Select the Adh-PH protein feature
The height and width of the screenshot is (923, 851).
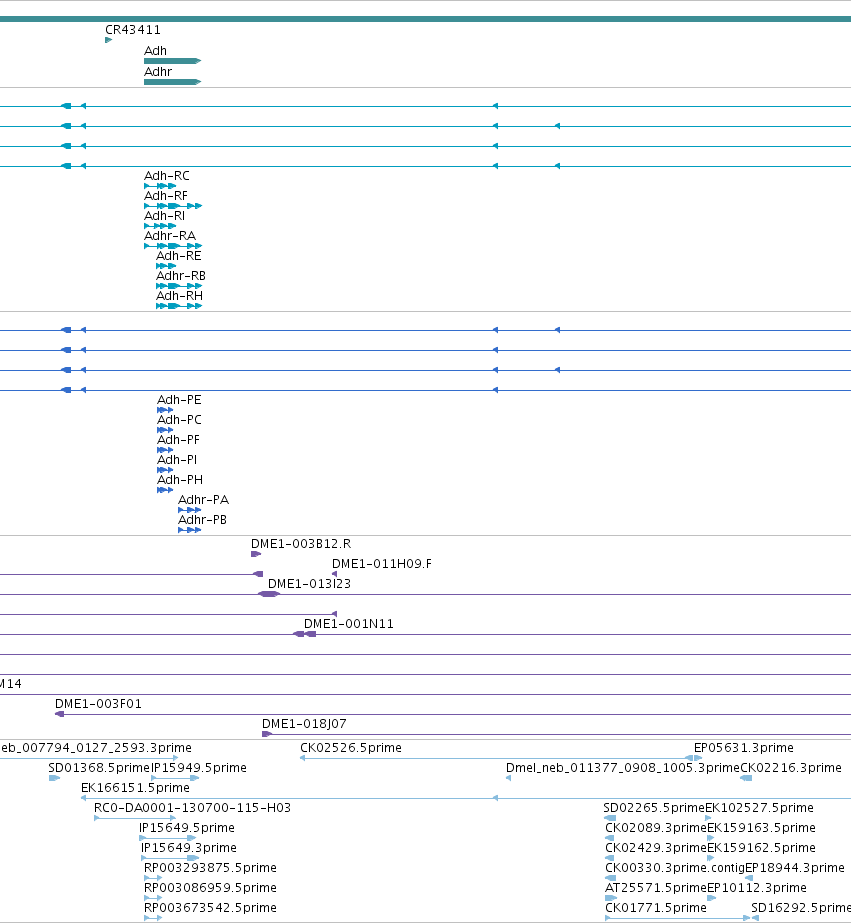[x=165, y=490]
